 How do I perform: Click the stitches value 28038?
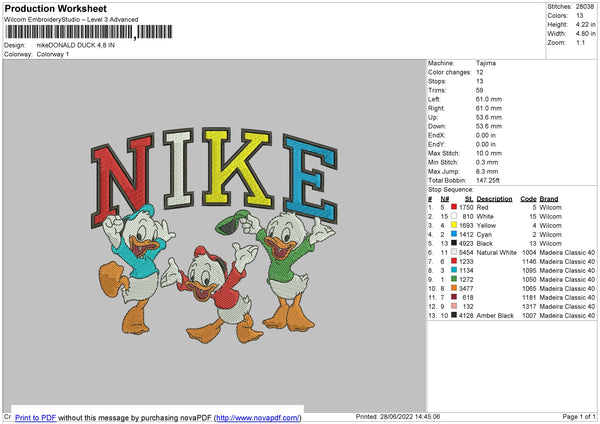pyautogui.click(x=585, y=7)
